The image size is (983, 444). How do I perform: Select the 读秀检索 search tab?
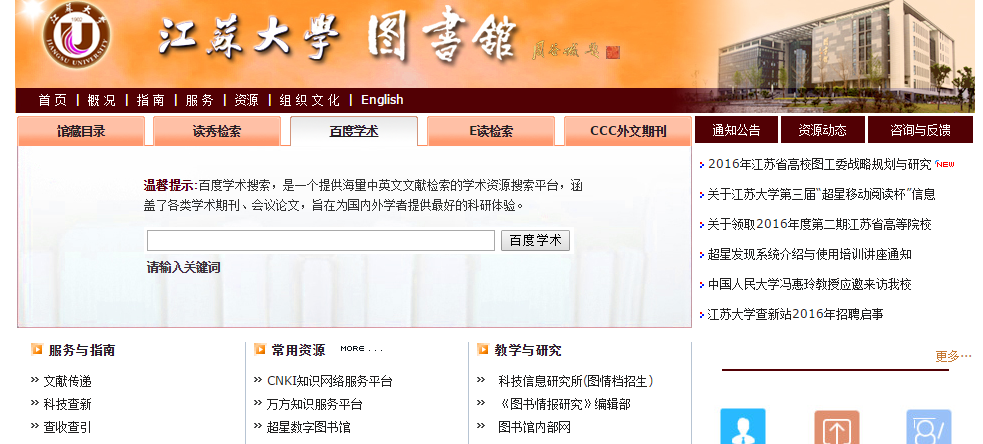point(217,131)
